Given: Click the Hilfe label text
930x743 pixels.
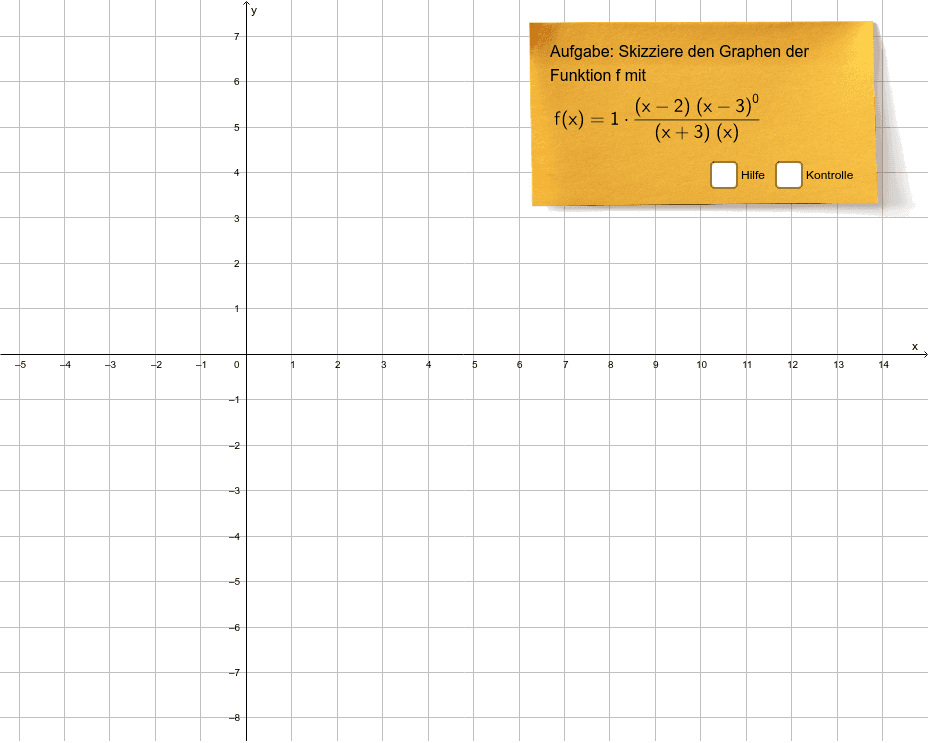Looking at the screenshot, I should pos(753,176).
